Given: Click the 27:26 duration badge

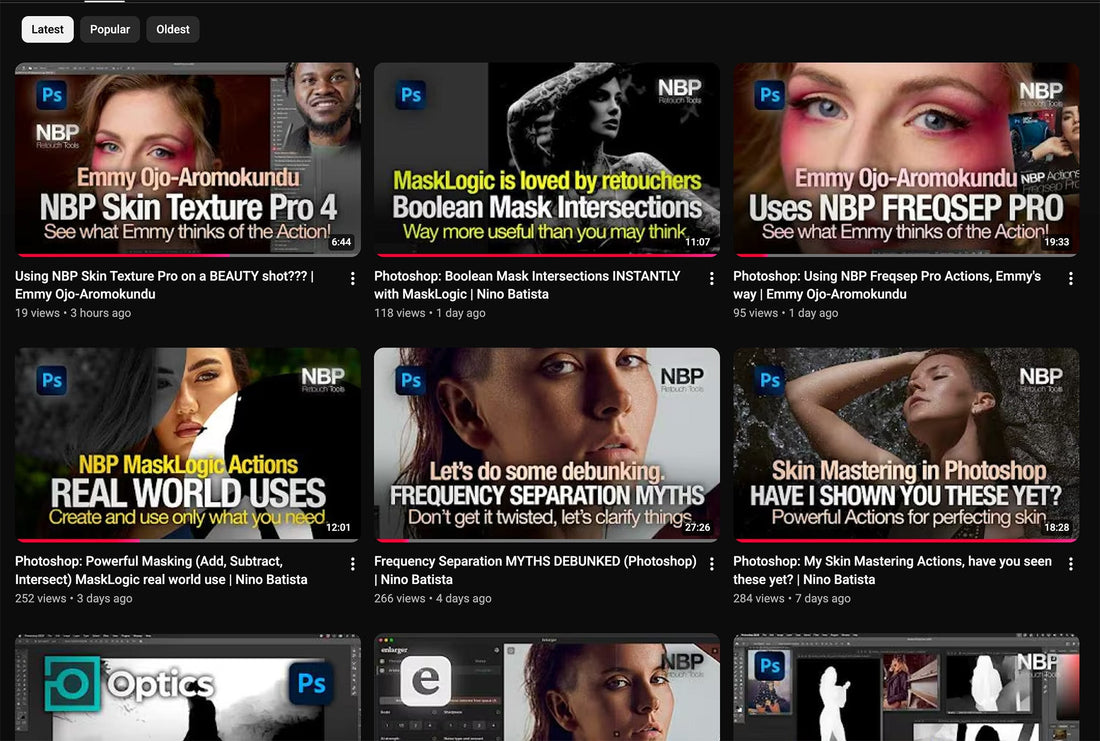Looking at the screenshot, I should coord(697,528).
